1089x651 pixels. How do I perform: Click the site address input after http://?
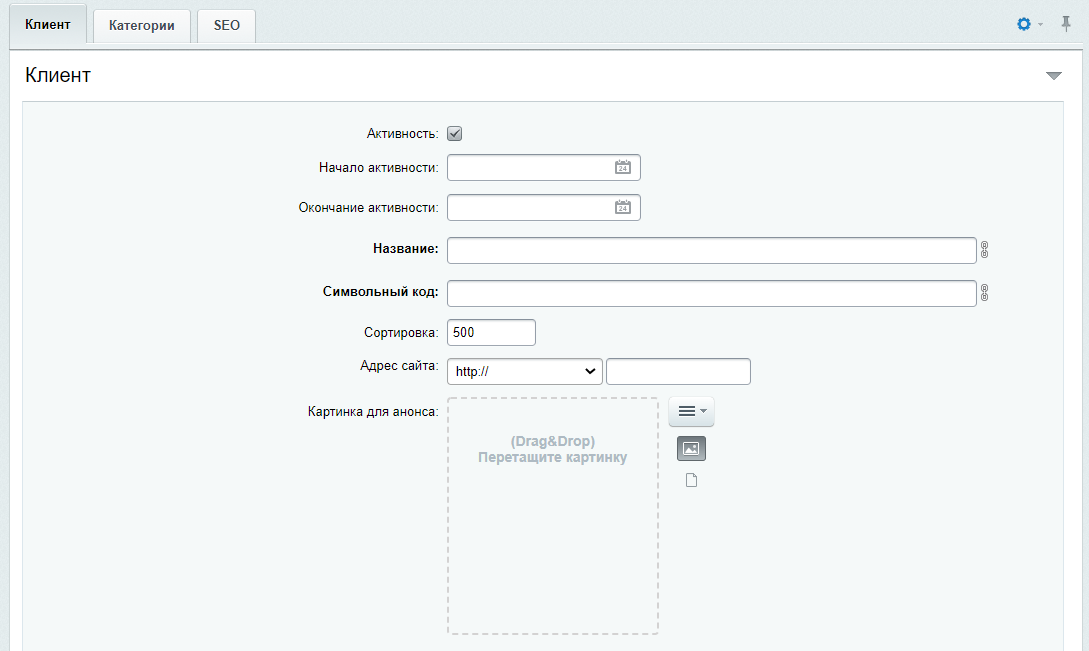point(678,371)
